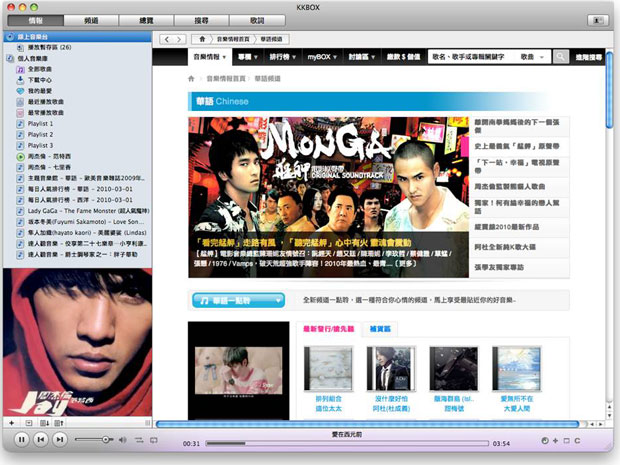Click the add playlist plus icon
This screenshot has height=465, width=620.
pyautogui.click(x=12, y=423)
